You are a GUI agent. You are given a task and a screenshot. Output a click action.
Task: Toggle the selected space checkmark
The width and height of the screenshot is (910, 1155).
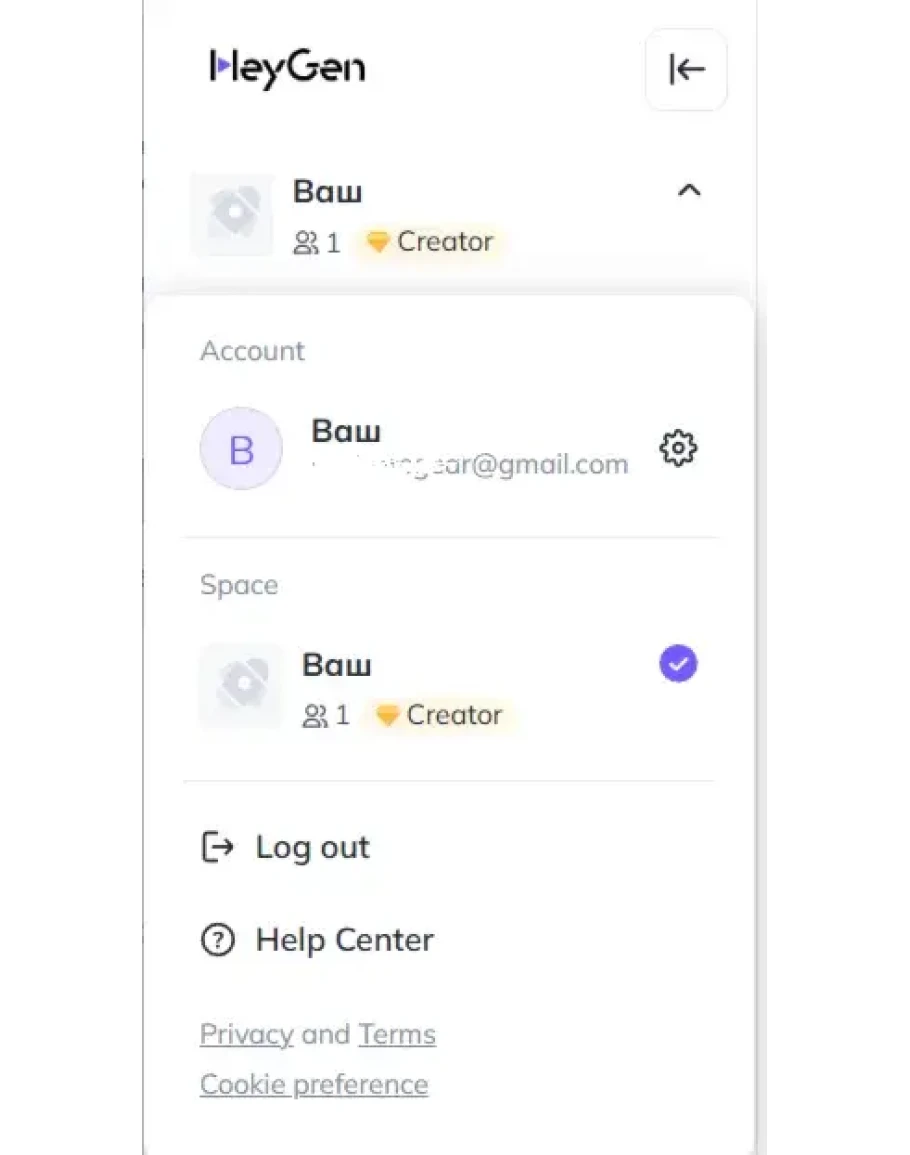678,664
